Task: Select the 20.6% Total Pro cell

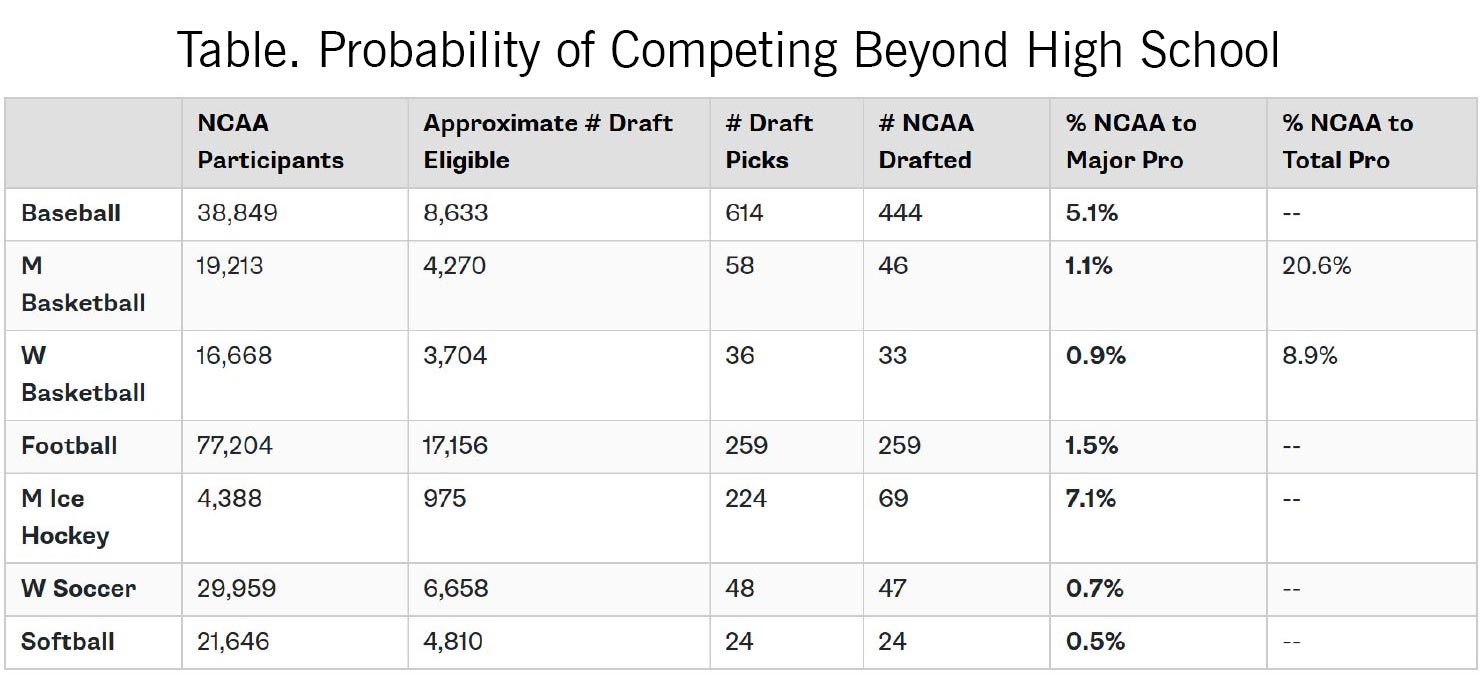Action: 1317,266
